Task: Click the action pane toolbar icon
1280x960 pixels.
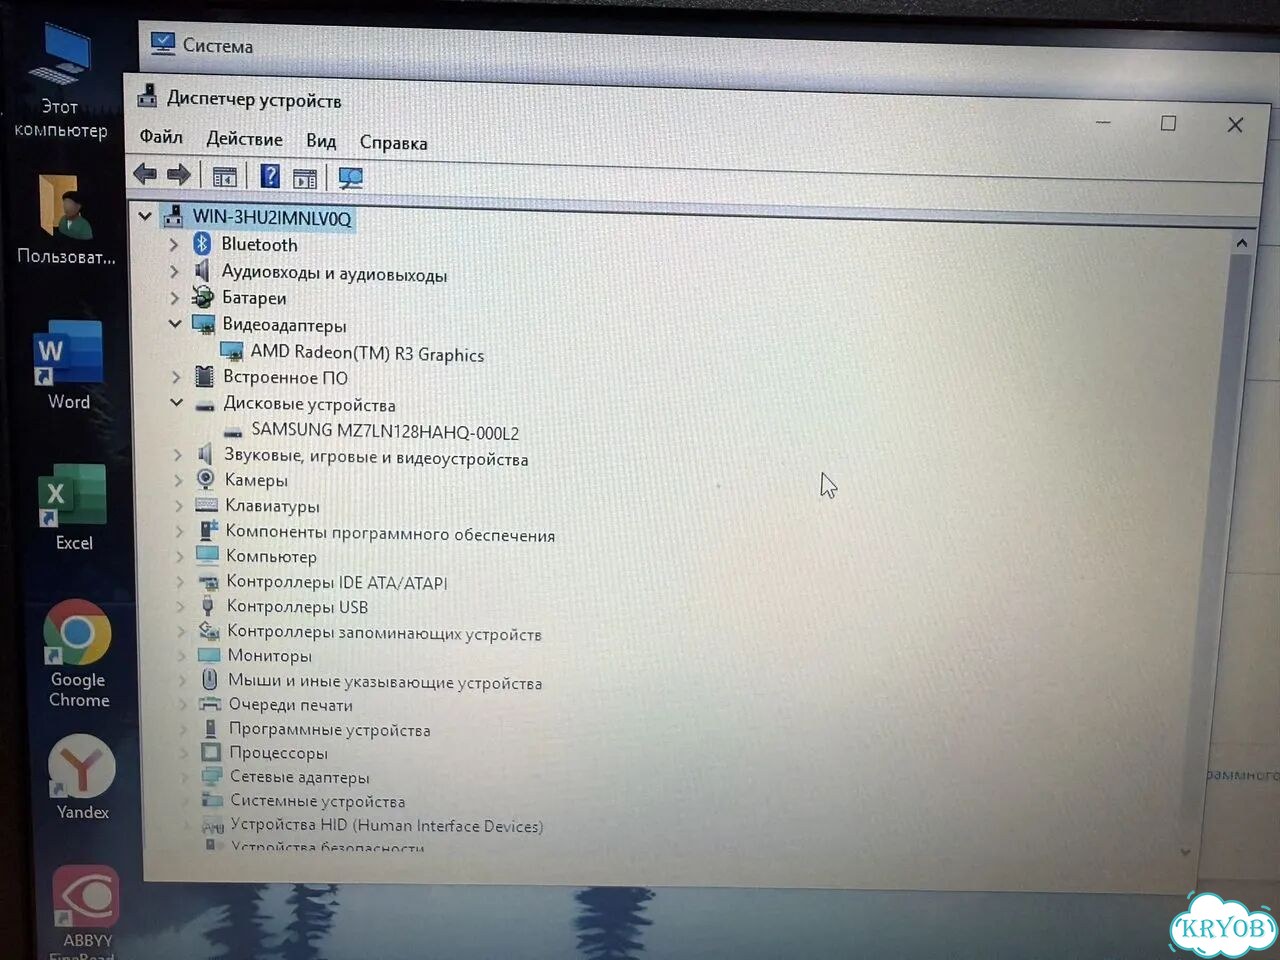Action: coord(305,178)
